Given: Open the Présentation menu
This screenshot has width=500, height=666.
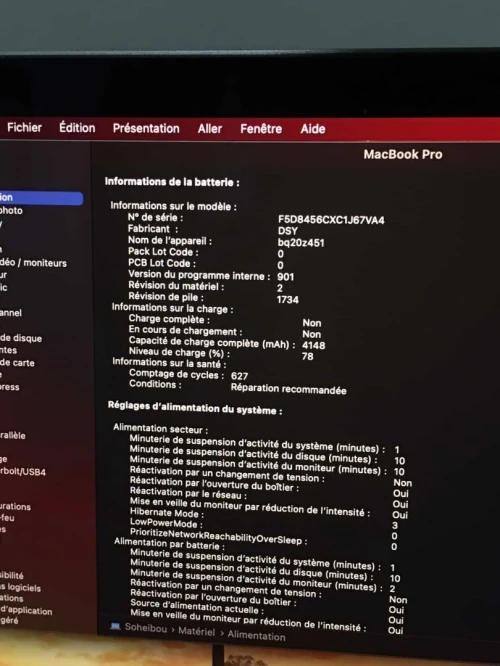Looking at the screenshot, I should coord(146,129).
